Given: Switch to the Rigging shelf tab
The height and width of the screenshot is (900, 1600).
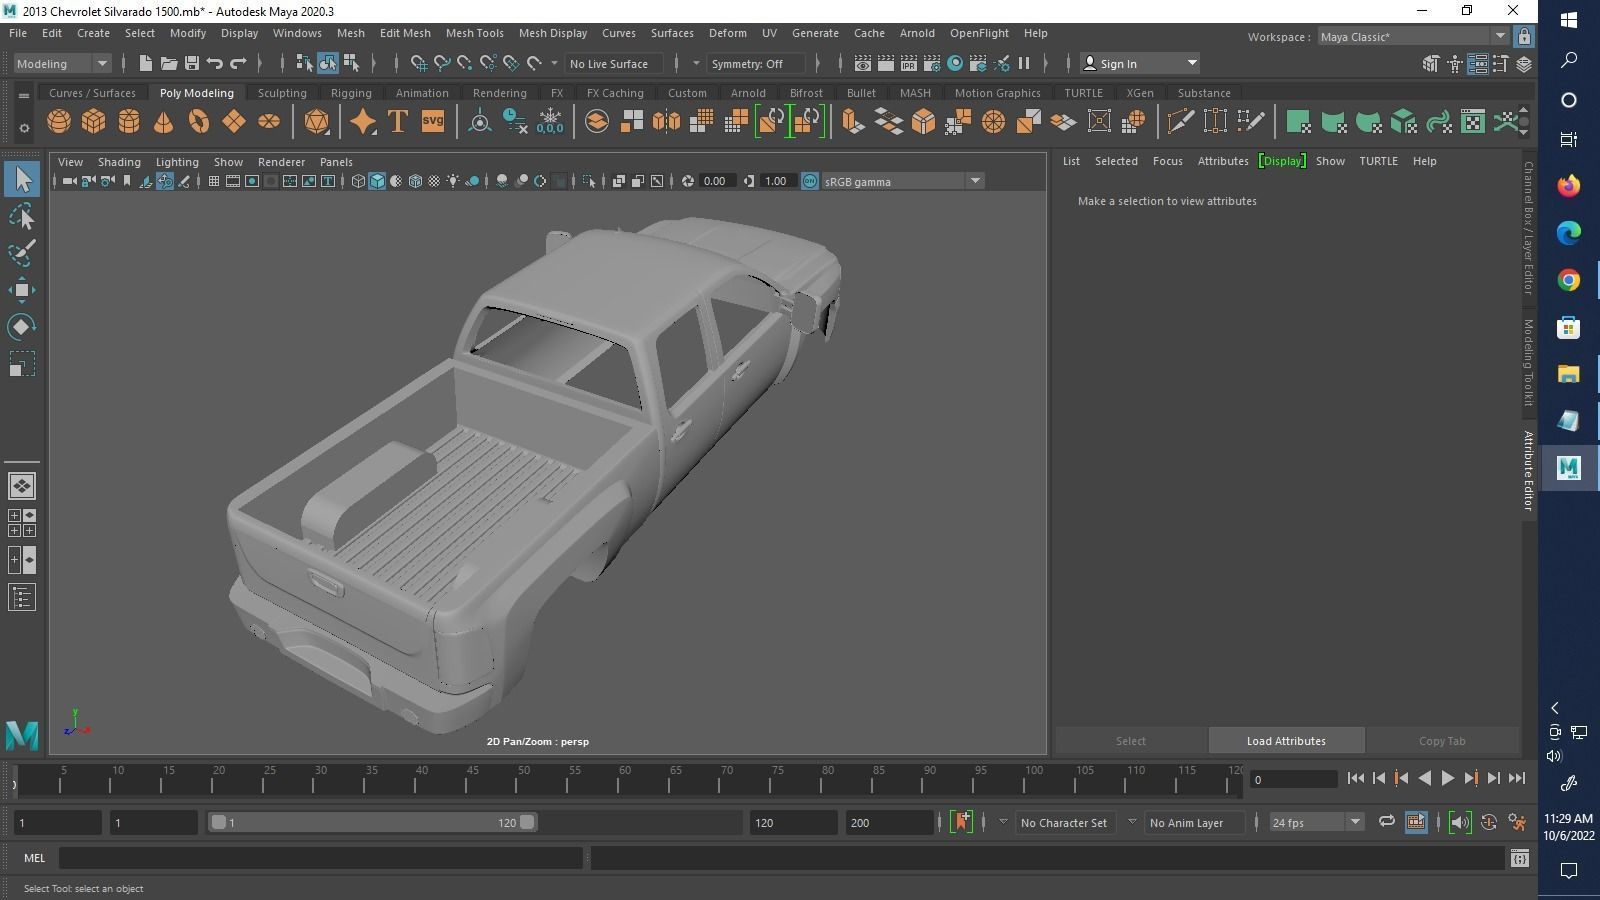Looking at the screenshot, I should pyautogui.click(x=351, y=93).
